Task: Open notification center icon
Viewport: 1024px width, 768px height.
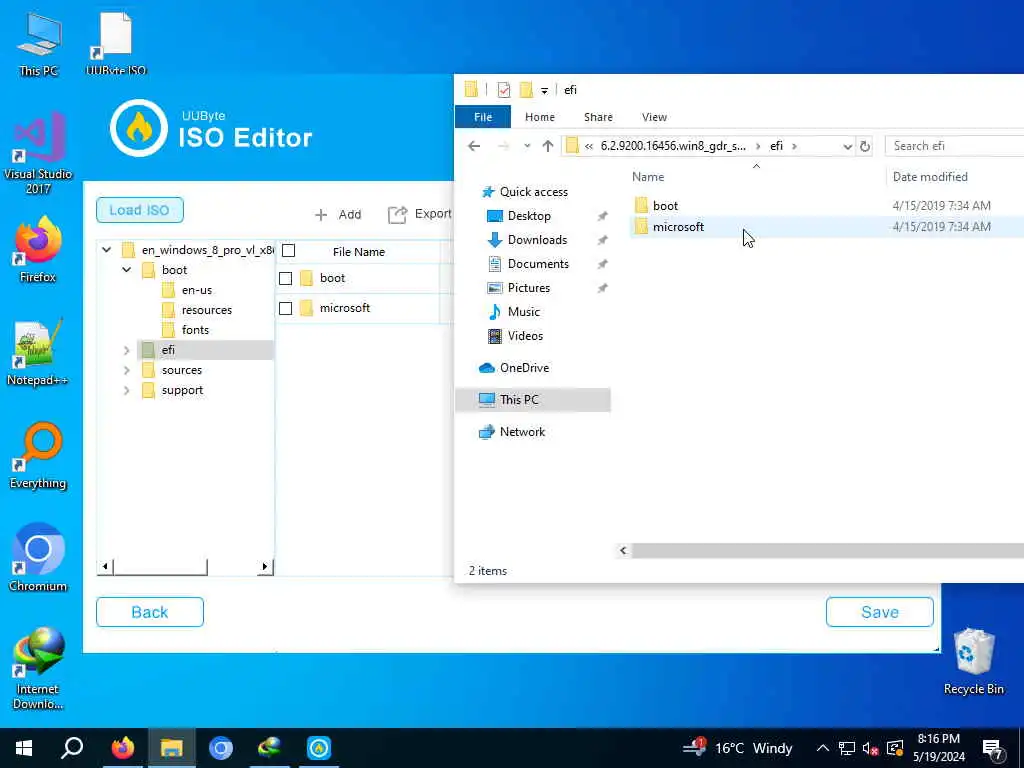Action: 993,749
